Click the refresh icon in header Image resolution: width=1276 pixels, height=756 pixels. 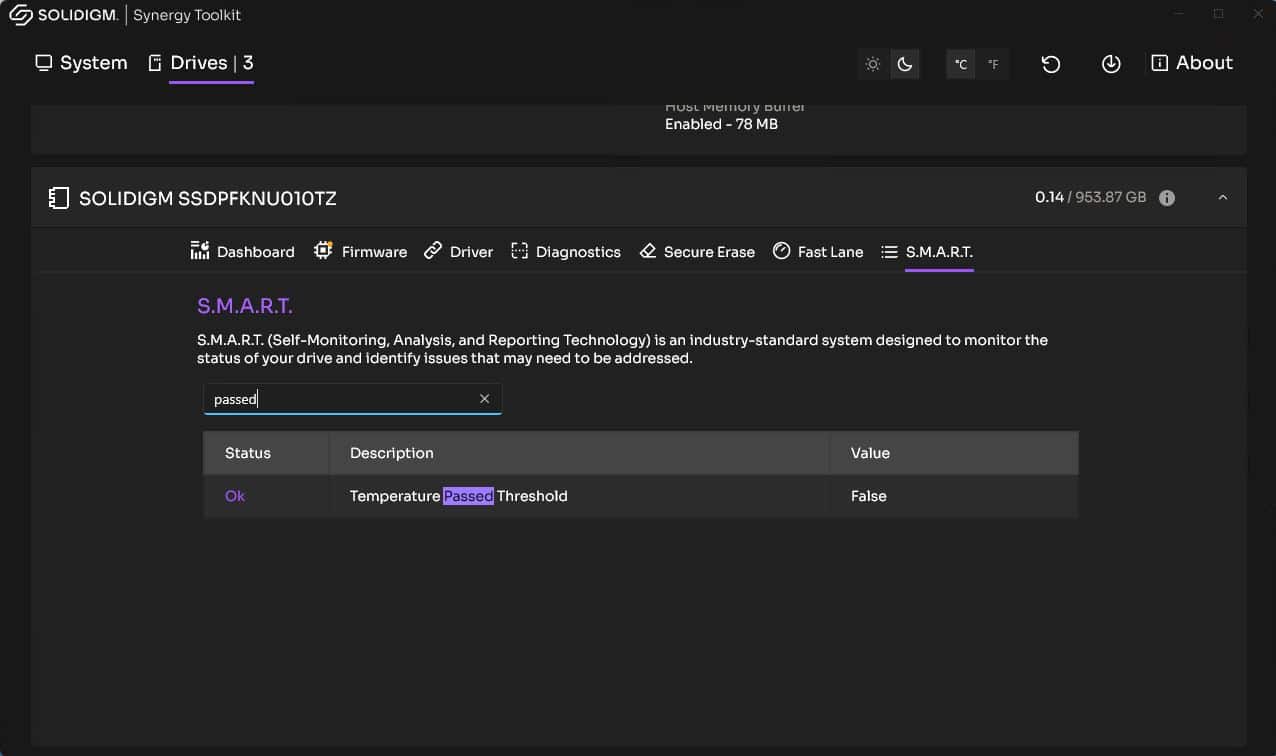point(1051,64)
